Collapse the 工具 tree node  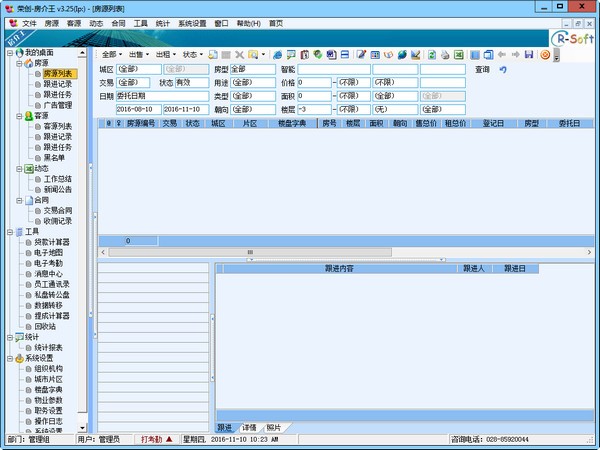pyautogui.click(x=9, y=231)
